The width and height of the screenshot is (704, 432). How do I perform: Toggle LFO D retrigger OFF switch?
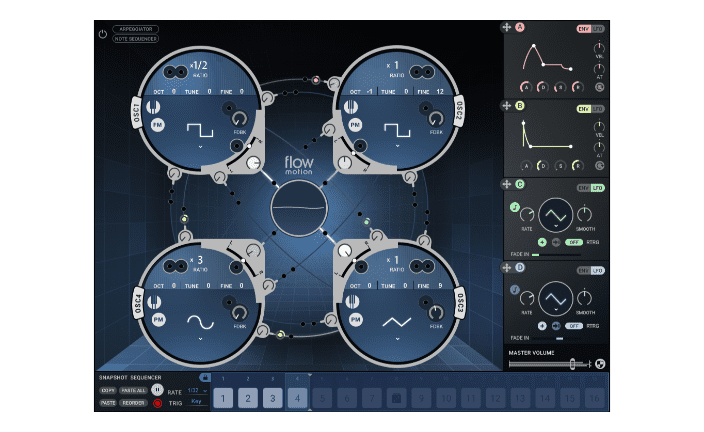point(573,326)
